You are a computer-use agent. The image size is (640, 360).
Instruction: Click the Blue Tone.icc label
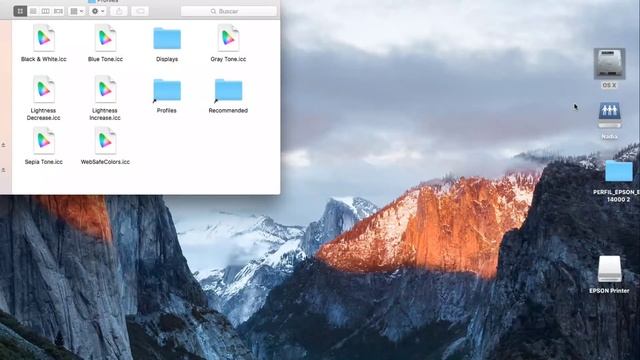105,59
